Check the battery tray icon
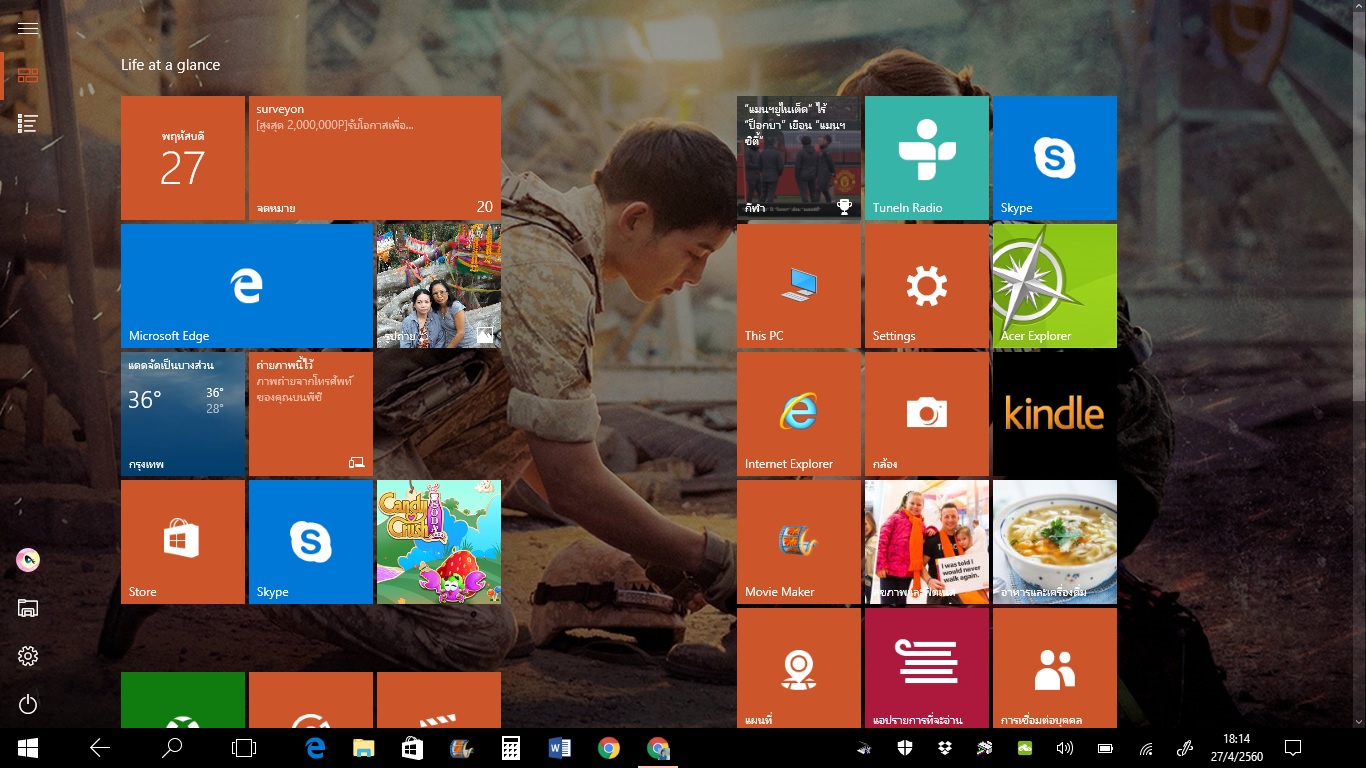1366x768 pixels. 1105,748
